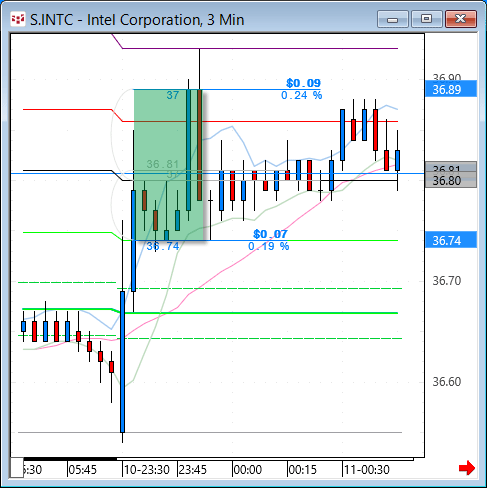The image size is (487, 488).
Task: Click the window title S.INTC - Intel Corporation
Action: tap(137, 20)
